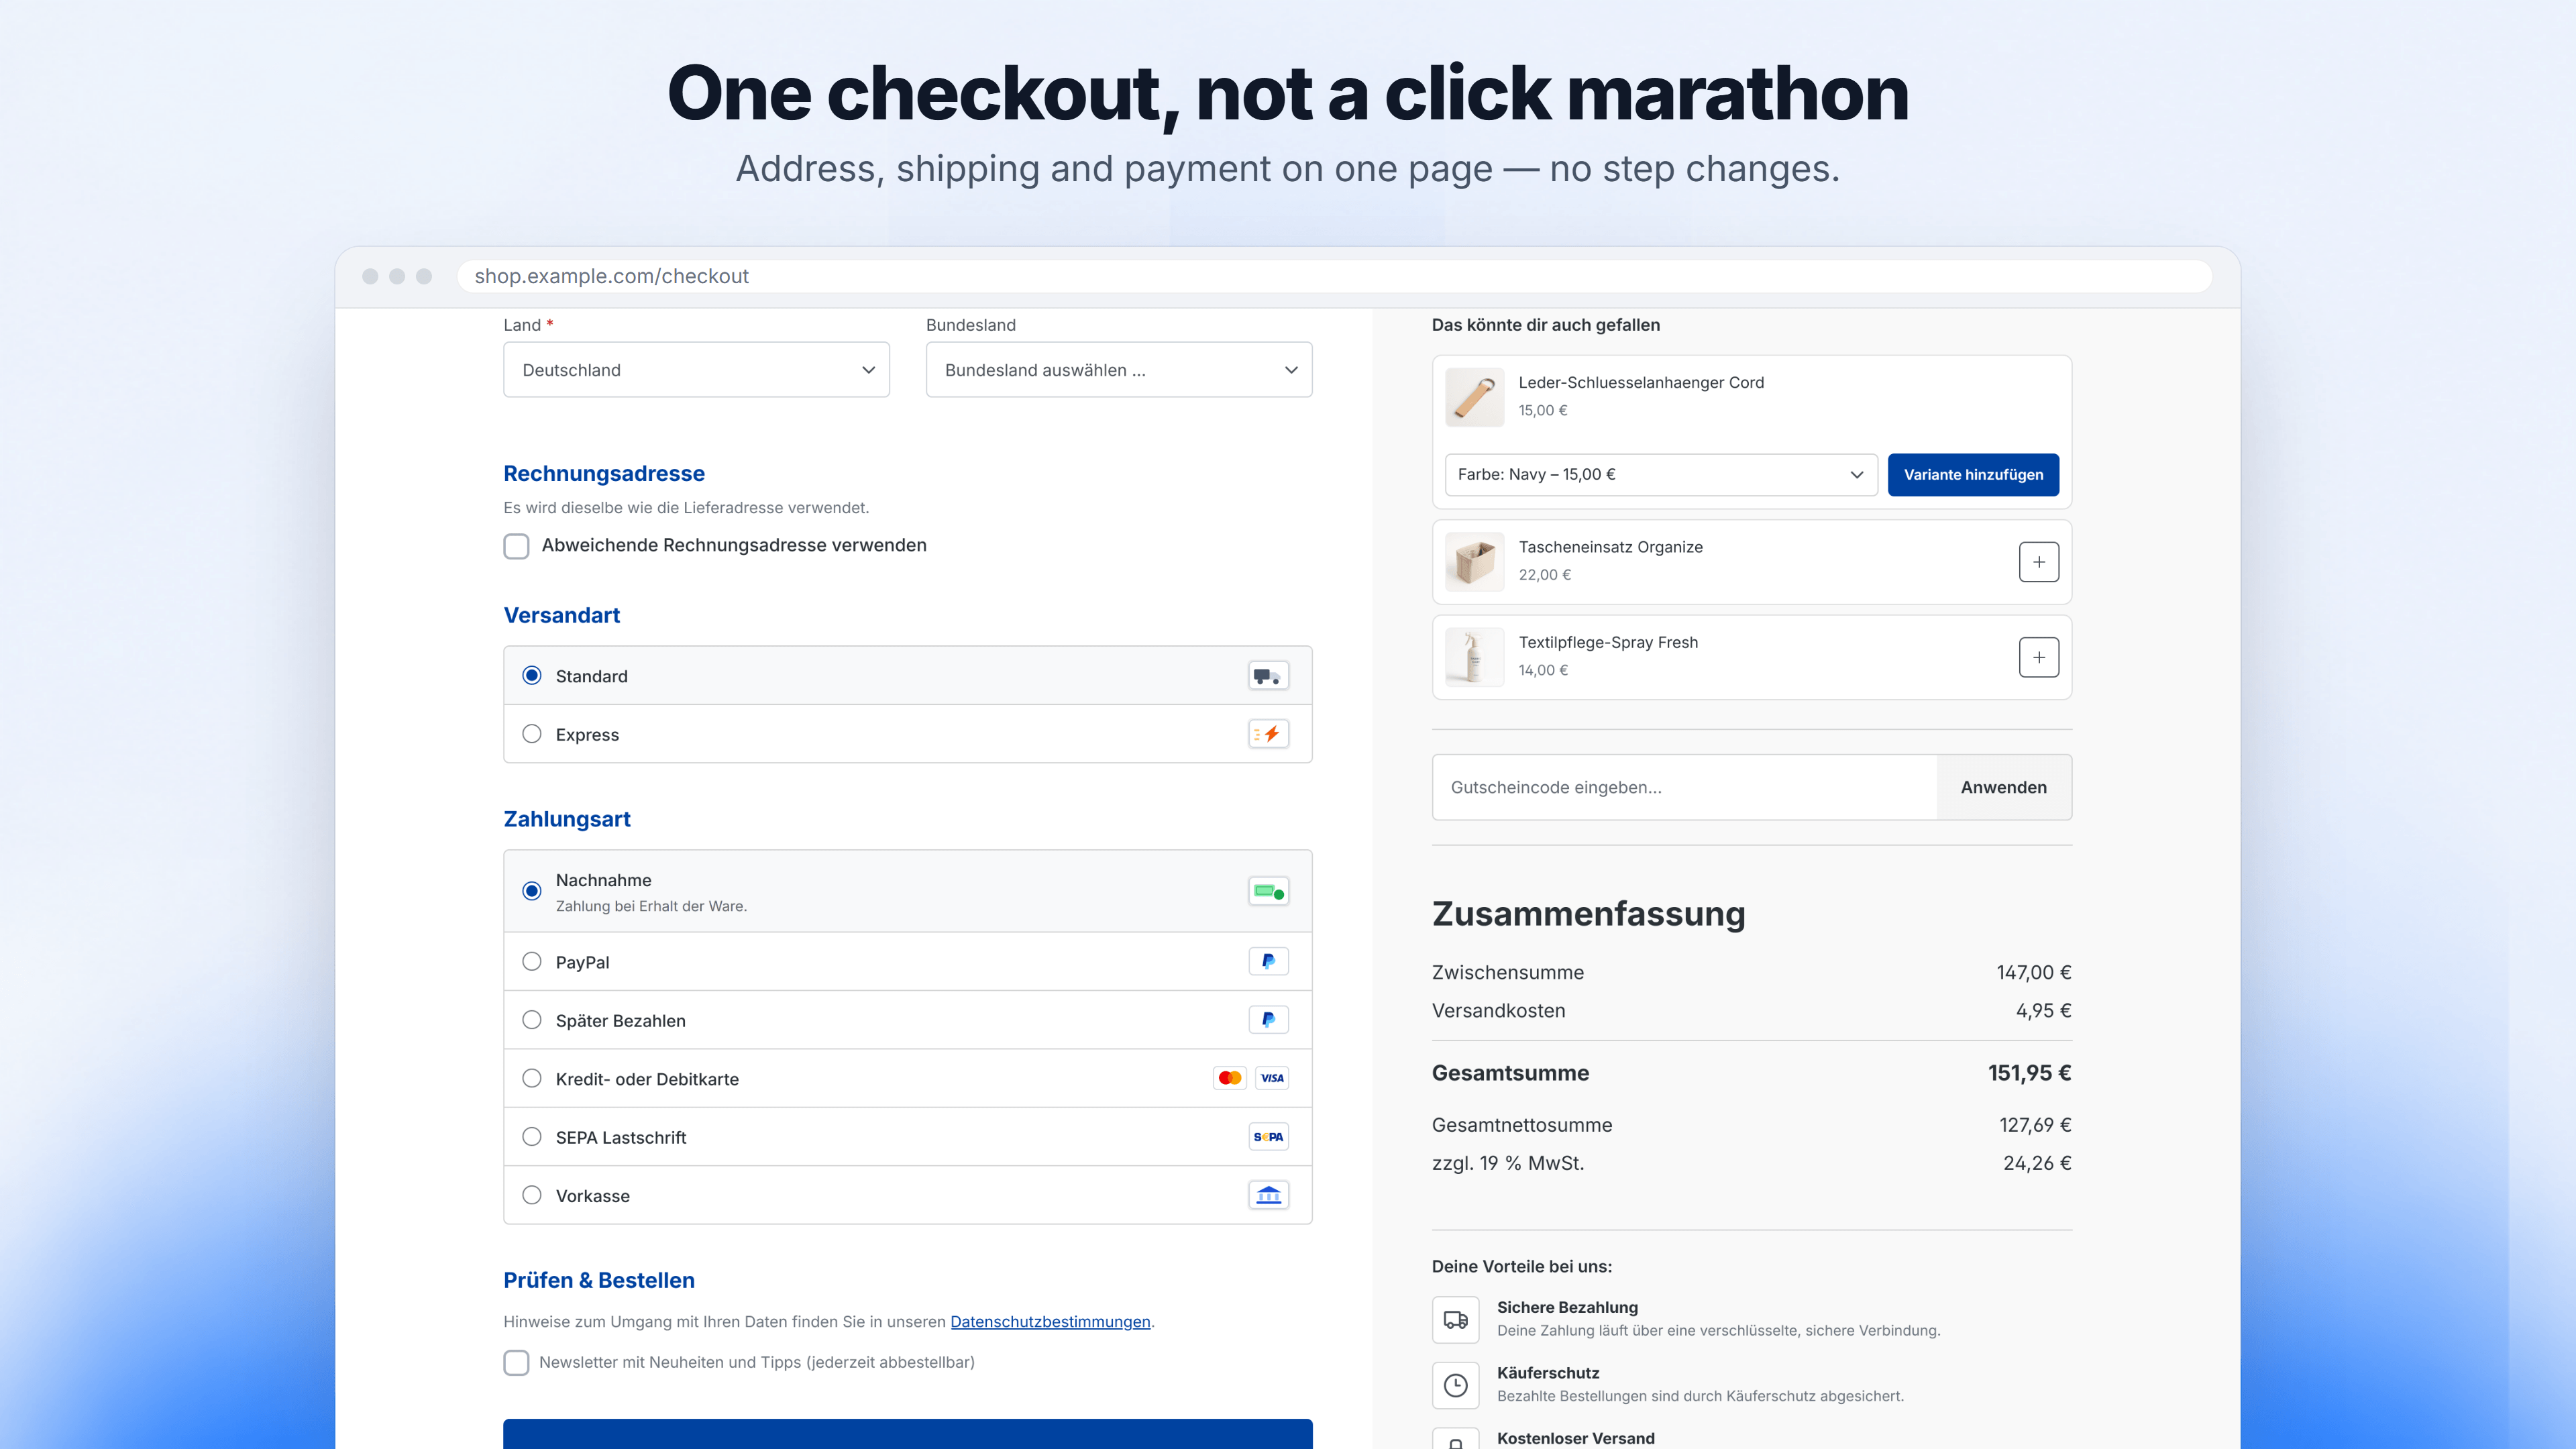The width and height of the screenshot is (2576, 1449).
Task: Click the Leder-Schluesselanhaenger Cord product name
Action: (x=1641, y=383)
